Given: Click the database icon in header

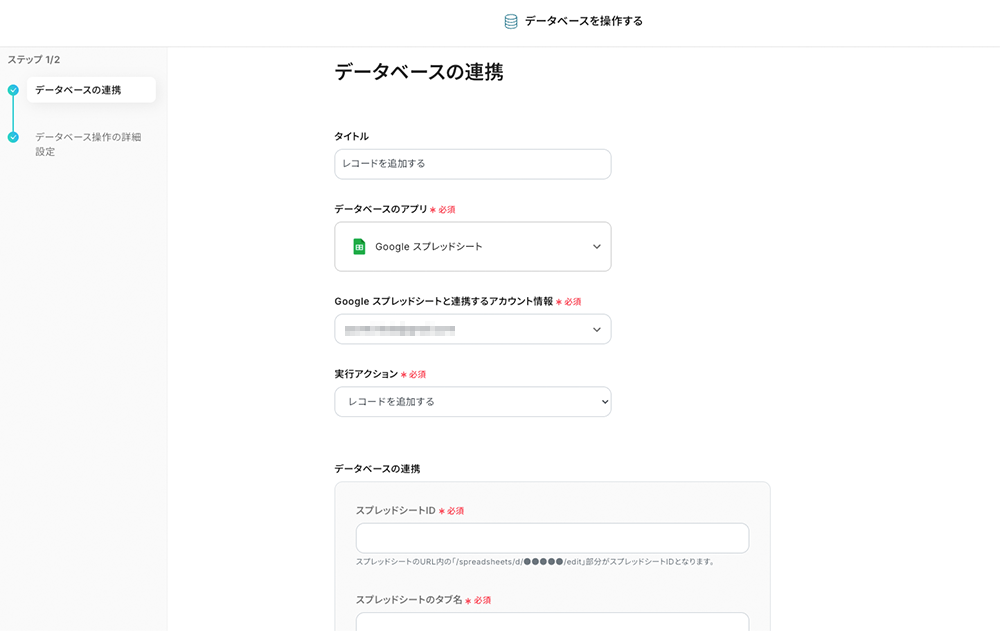Looking at the screenshot, I should click(511, 21).
